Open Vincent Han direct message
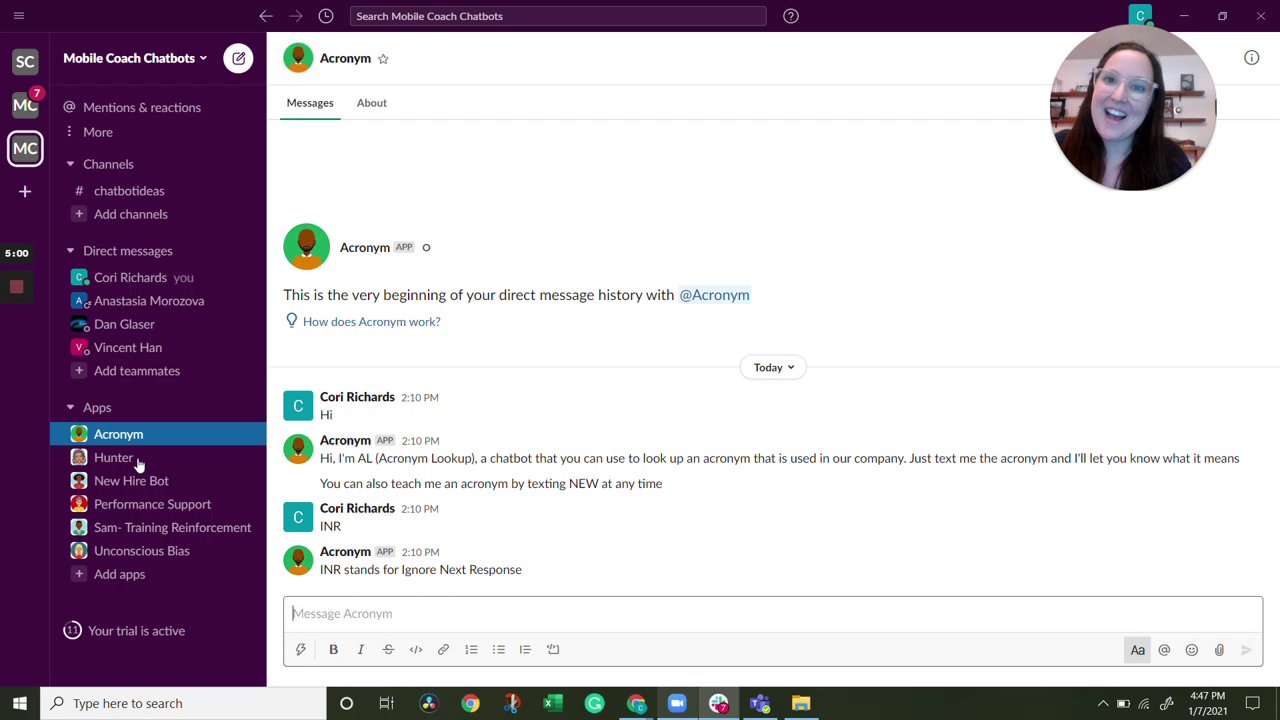Screen dimensions: 1280x720 pos(128,348)
